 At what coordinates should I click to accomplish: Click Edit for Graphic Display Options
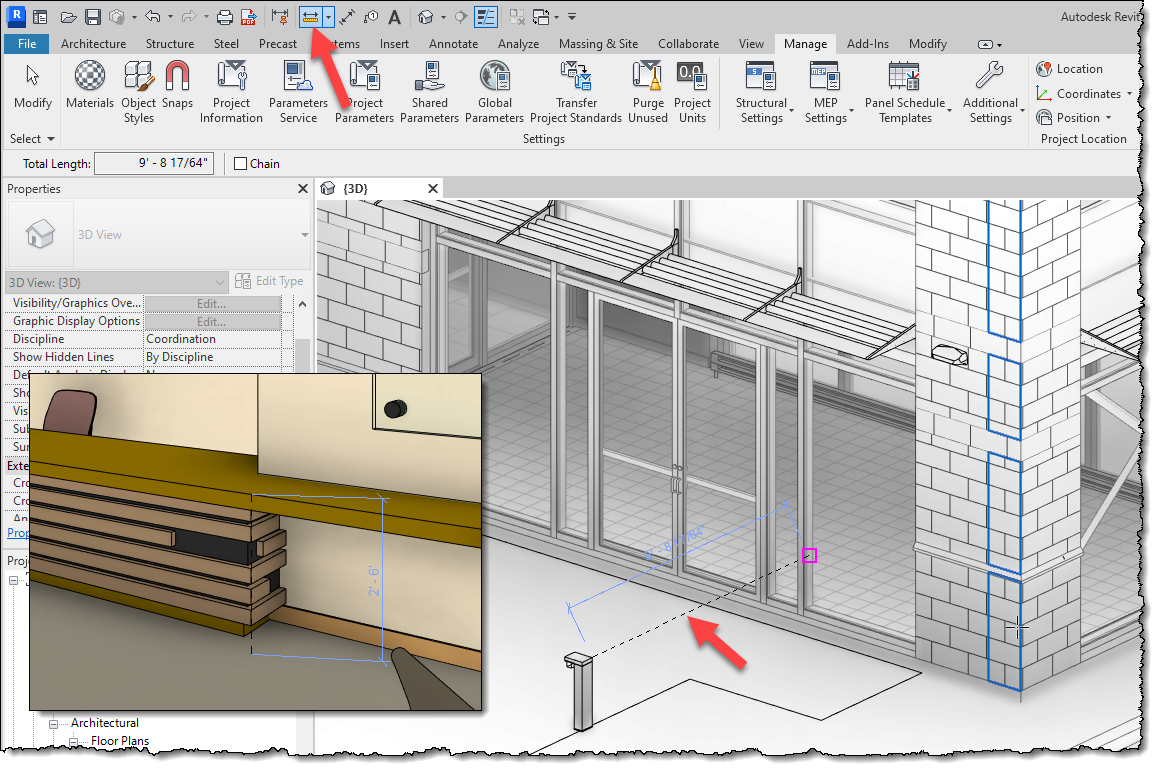(x=212, y=321)
